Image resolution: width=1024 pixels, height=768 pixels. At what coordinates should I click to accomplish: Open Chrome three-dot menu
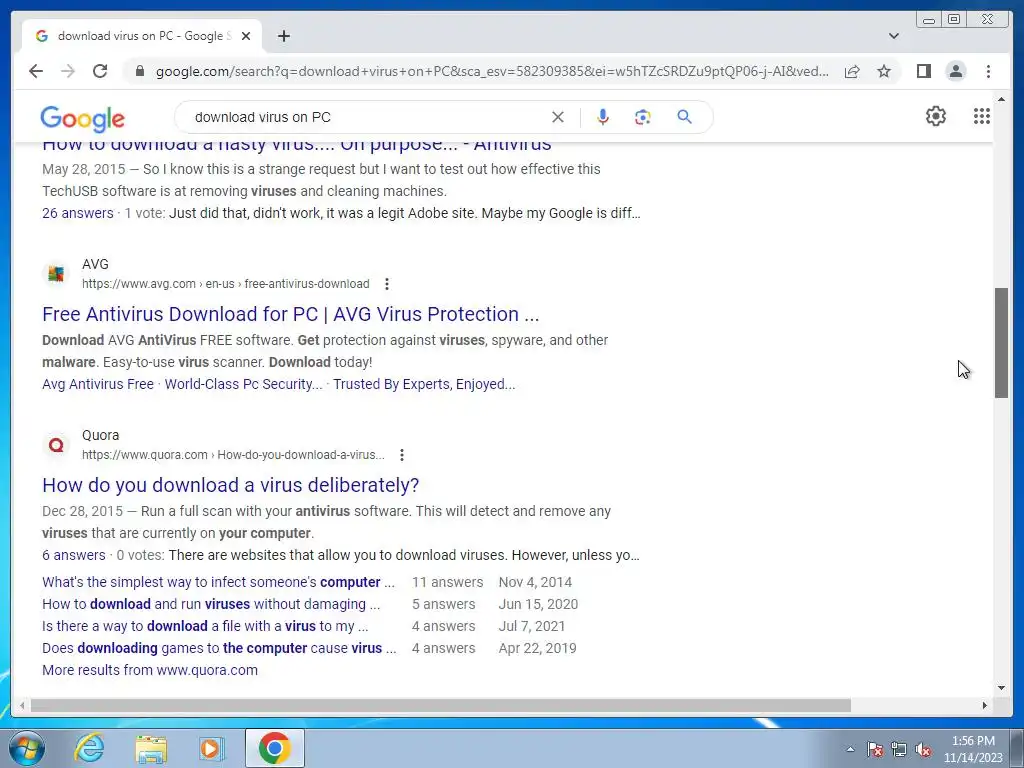(988, 71)
